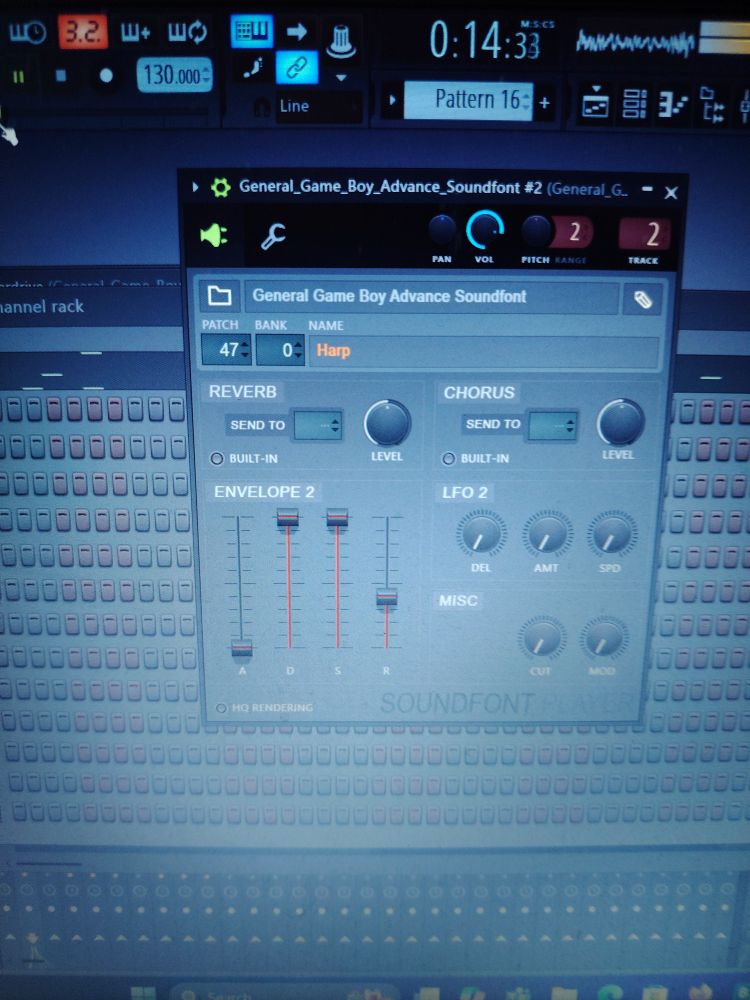Toggle loop recording icon

pos(188,32)
